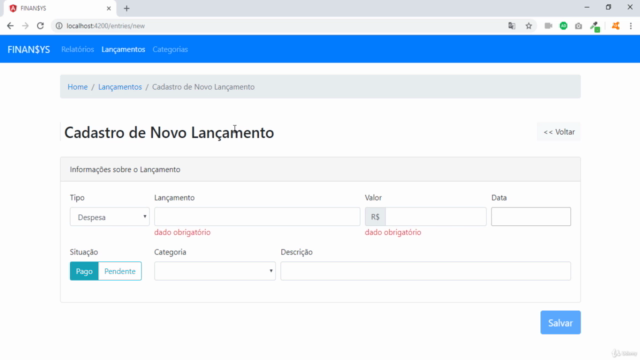This screenshot has height=360, width=640.
Task: Open the green pen extension icon
Action: click(x=595, y=27)
